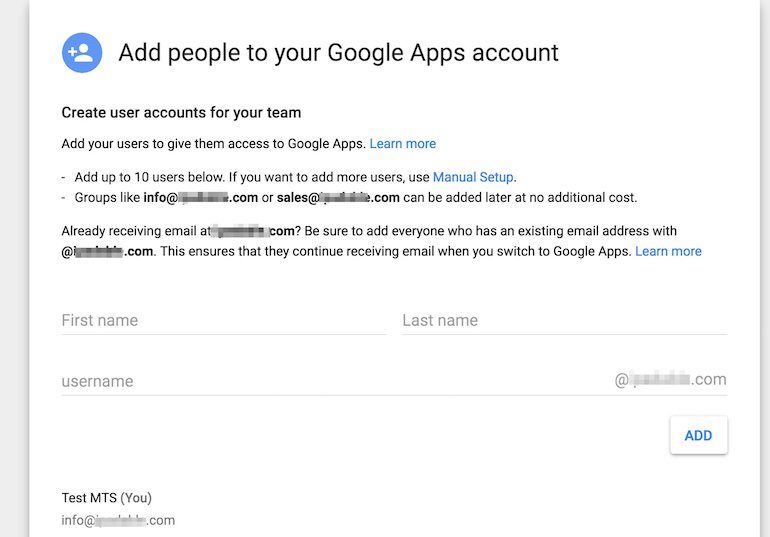This screenshot has width=770, height=537.
Task: Click the domain suffix beside the username field
Action: pos(670,379)
